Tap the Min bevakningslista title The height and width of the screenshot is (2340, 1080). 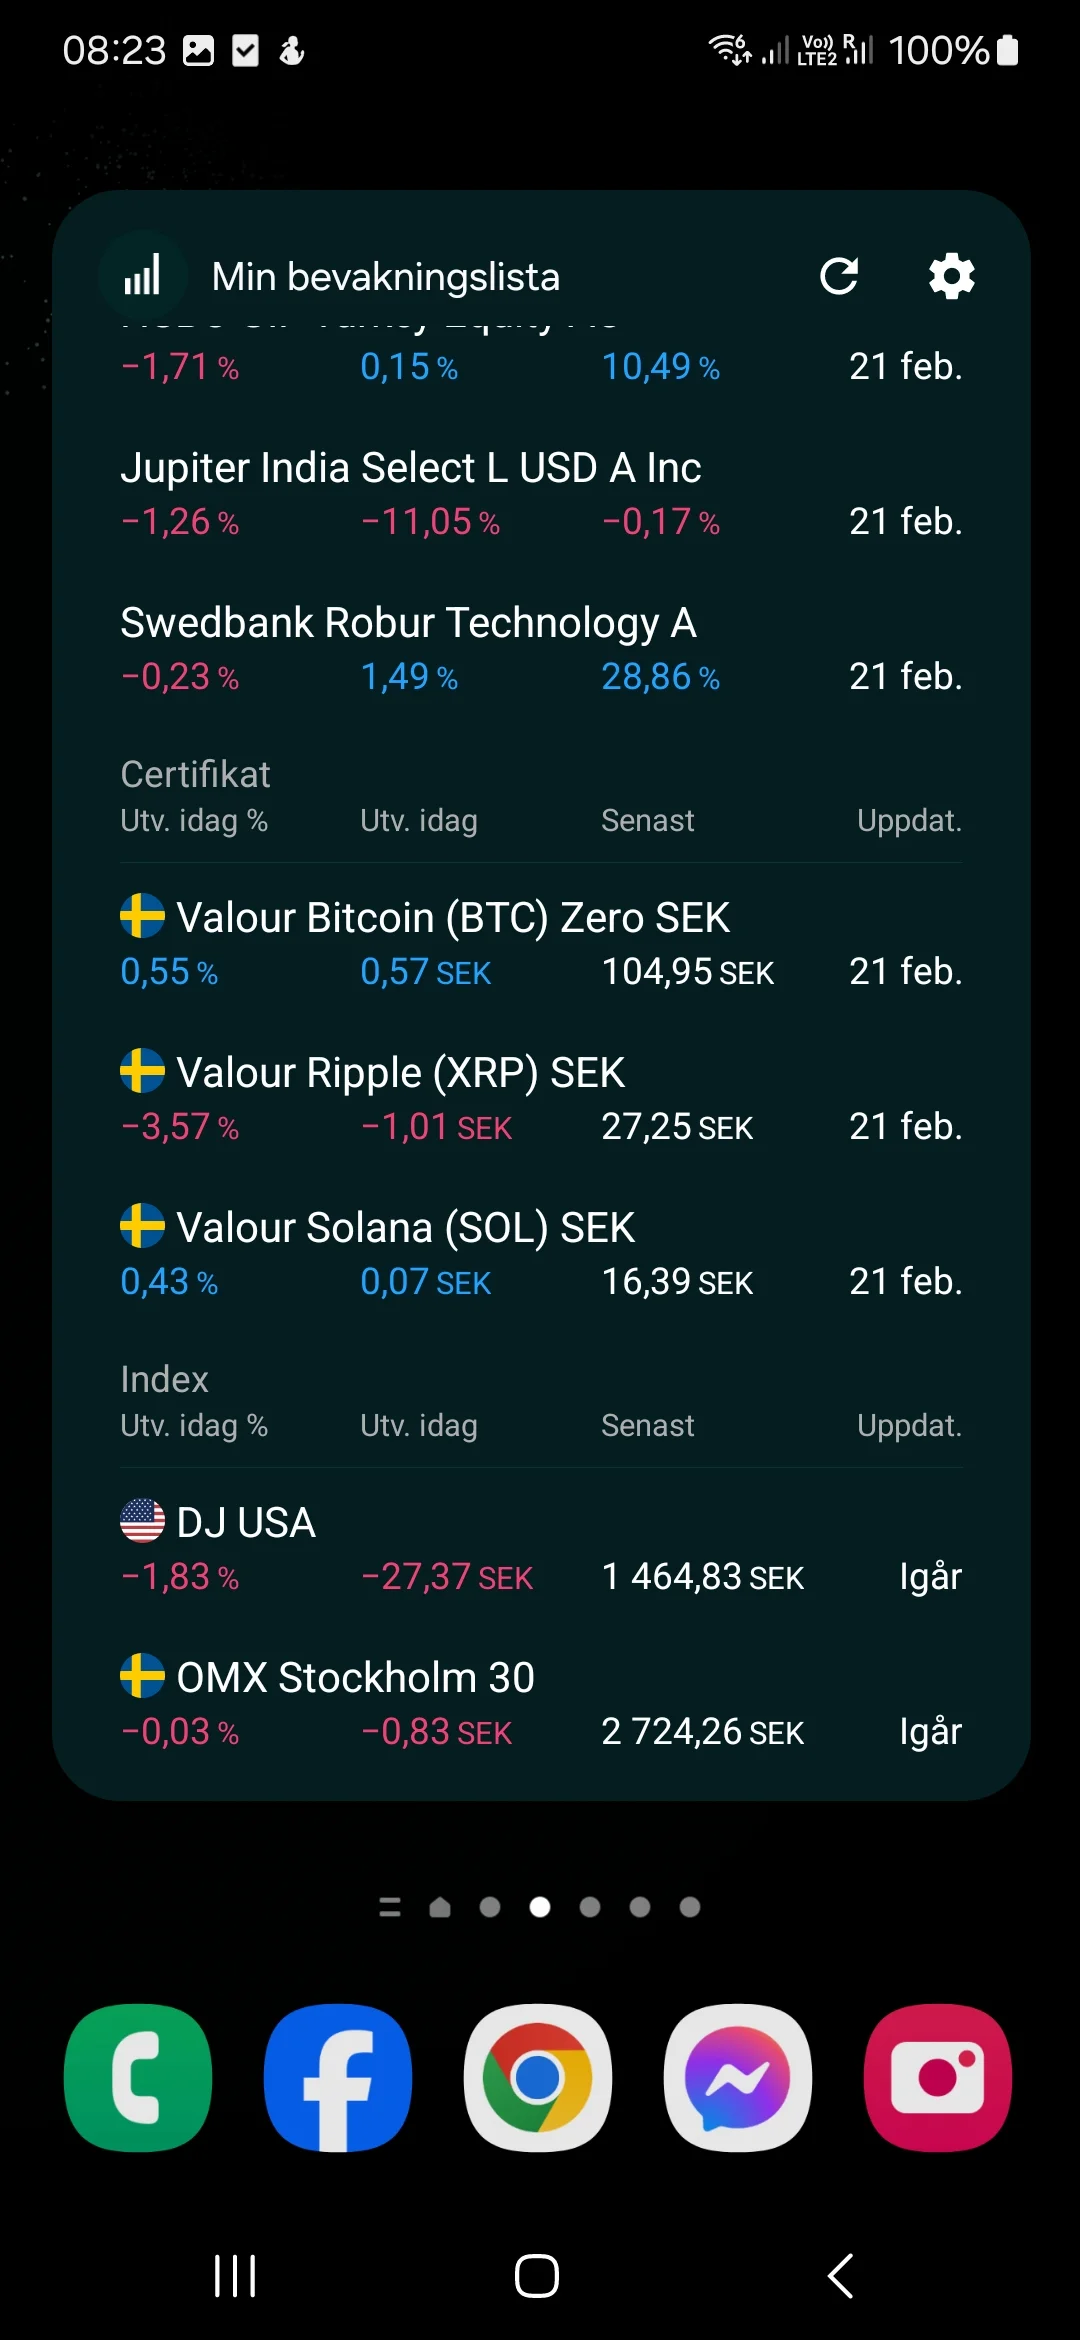(x=386, y=277)
